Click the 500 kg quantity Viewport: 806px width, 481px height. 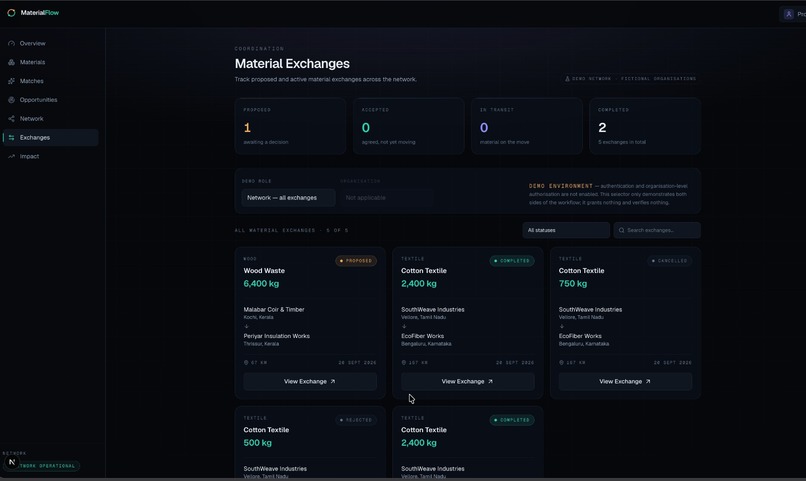(x=258, y=443)
